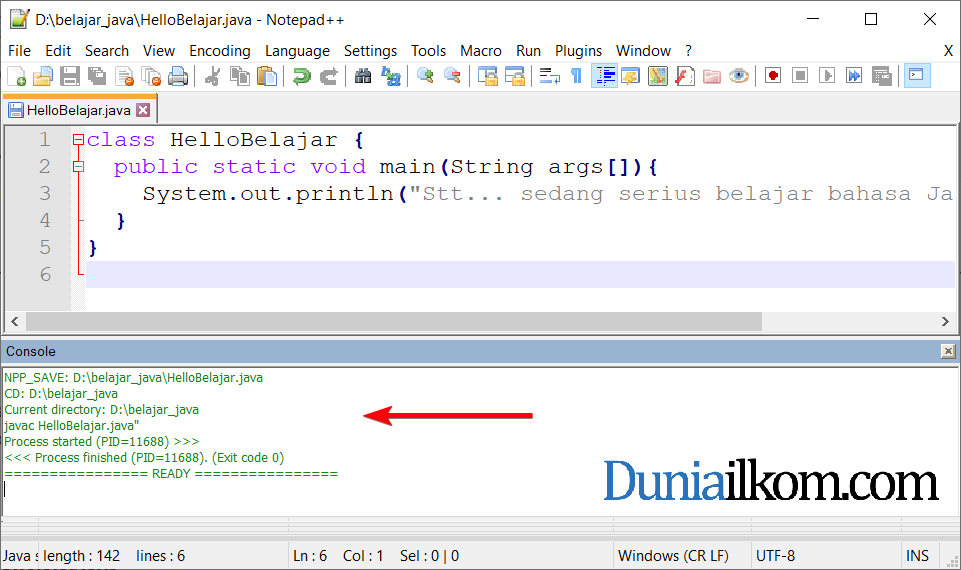Open the Macro menu
The height and width of the screenshot is (570, 961).
[x=480, y=51]
